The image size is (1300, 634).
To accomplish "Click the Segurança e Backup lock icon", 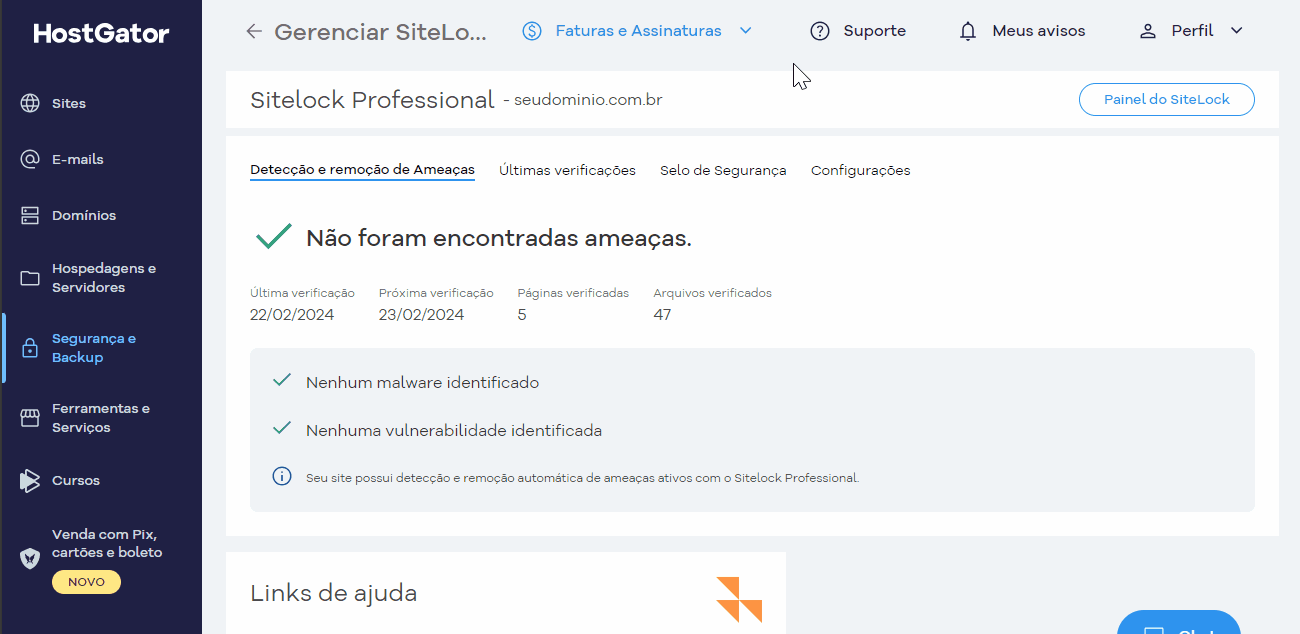I will (30, 348).
